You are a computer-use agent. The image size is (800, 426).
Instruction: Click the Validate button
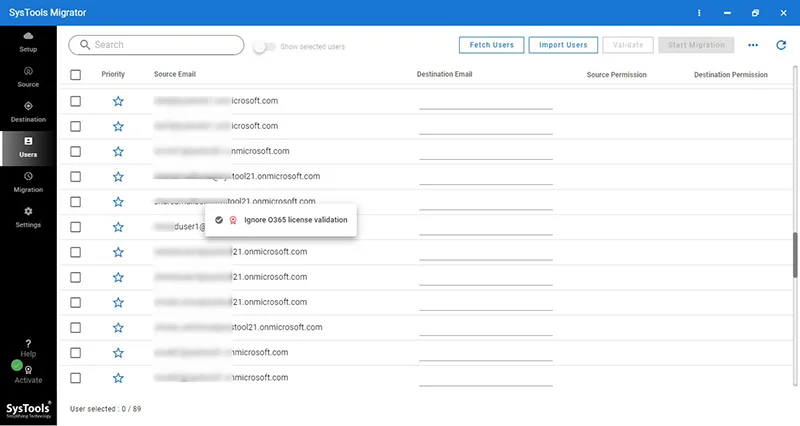pyautogui.click(x=628, y=45)
